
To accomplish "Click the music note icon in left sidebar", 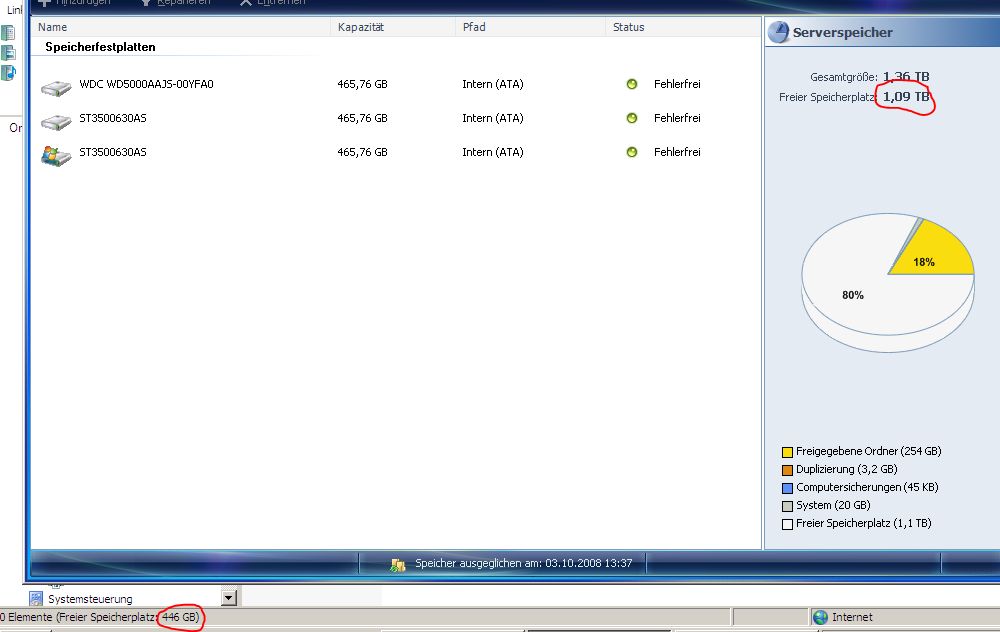I will click(x=9, y=73).
